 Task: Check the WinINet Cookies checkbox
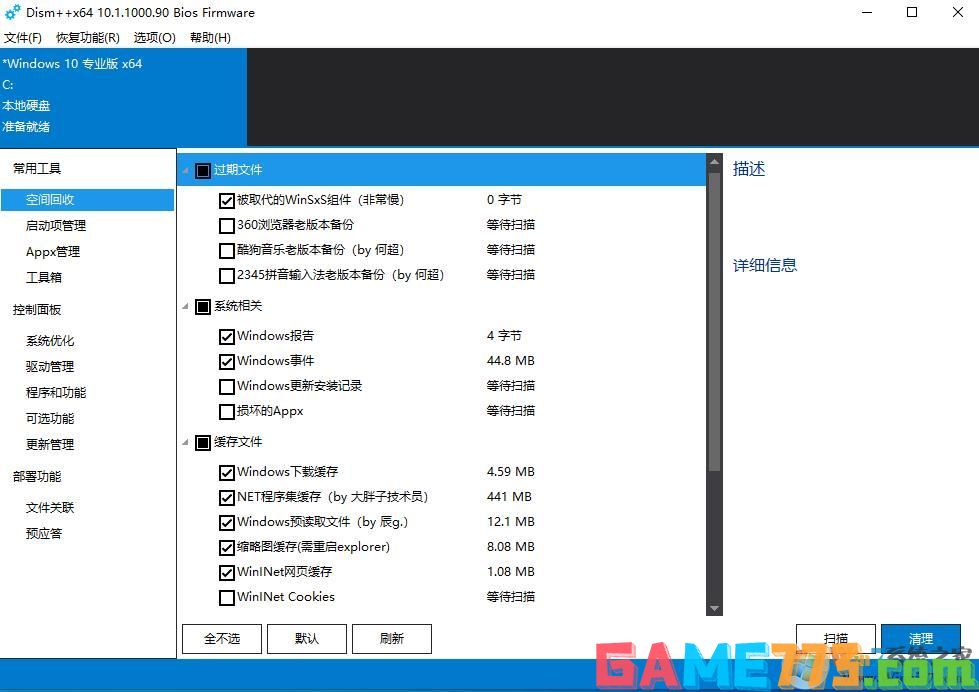[x=227, y=598]
